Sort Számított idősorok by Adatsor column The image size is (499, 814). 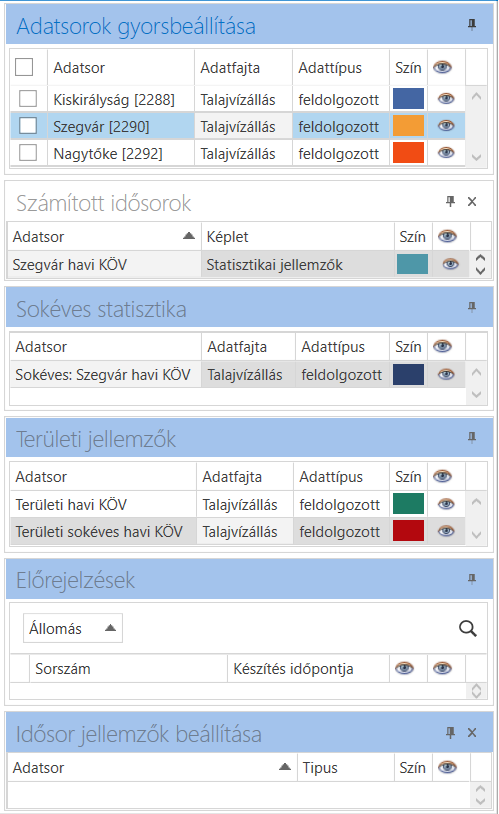pos(188,236)
